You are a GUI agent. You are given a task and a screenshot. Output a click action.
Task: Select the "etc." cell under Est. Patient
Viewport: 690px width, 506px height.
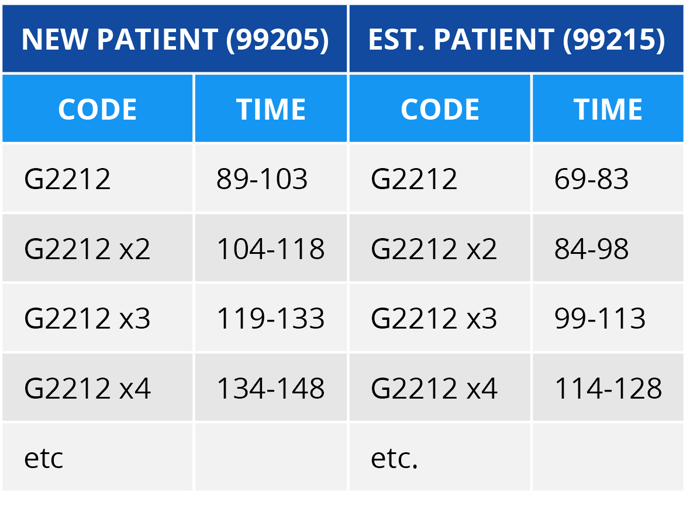click(x=394, y=458)
